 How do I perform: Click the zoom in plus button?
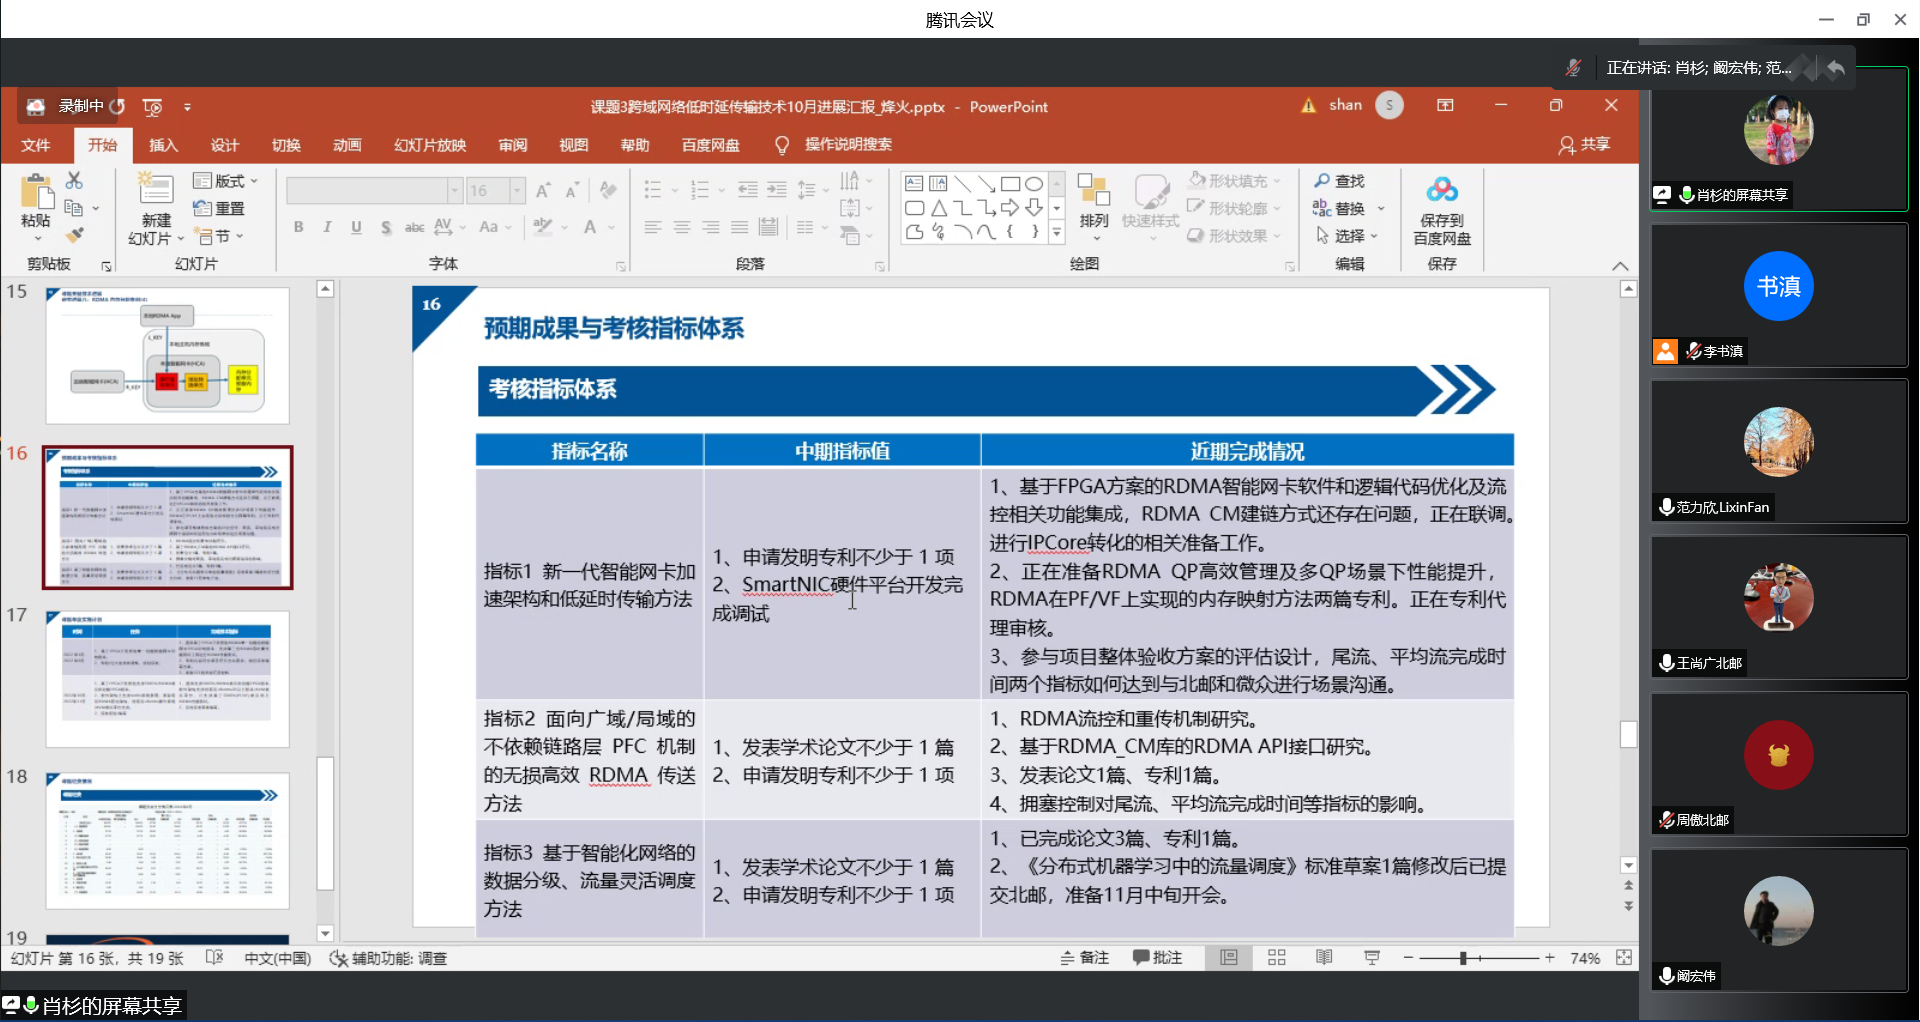coord(1549,958)
